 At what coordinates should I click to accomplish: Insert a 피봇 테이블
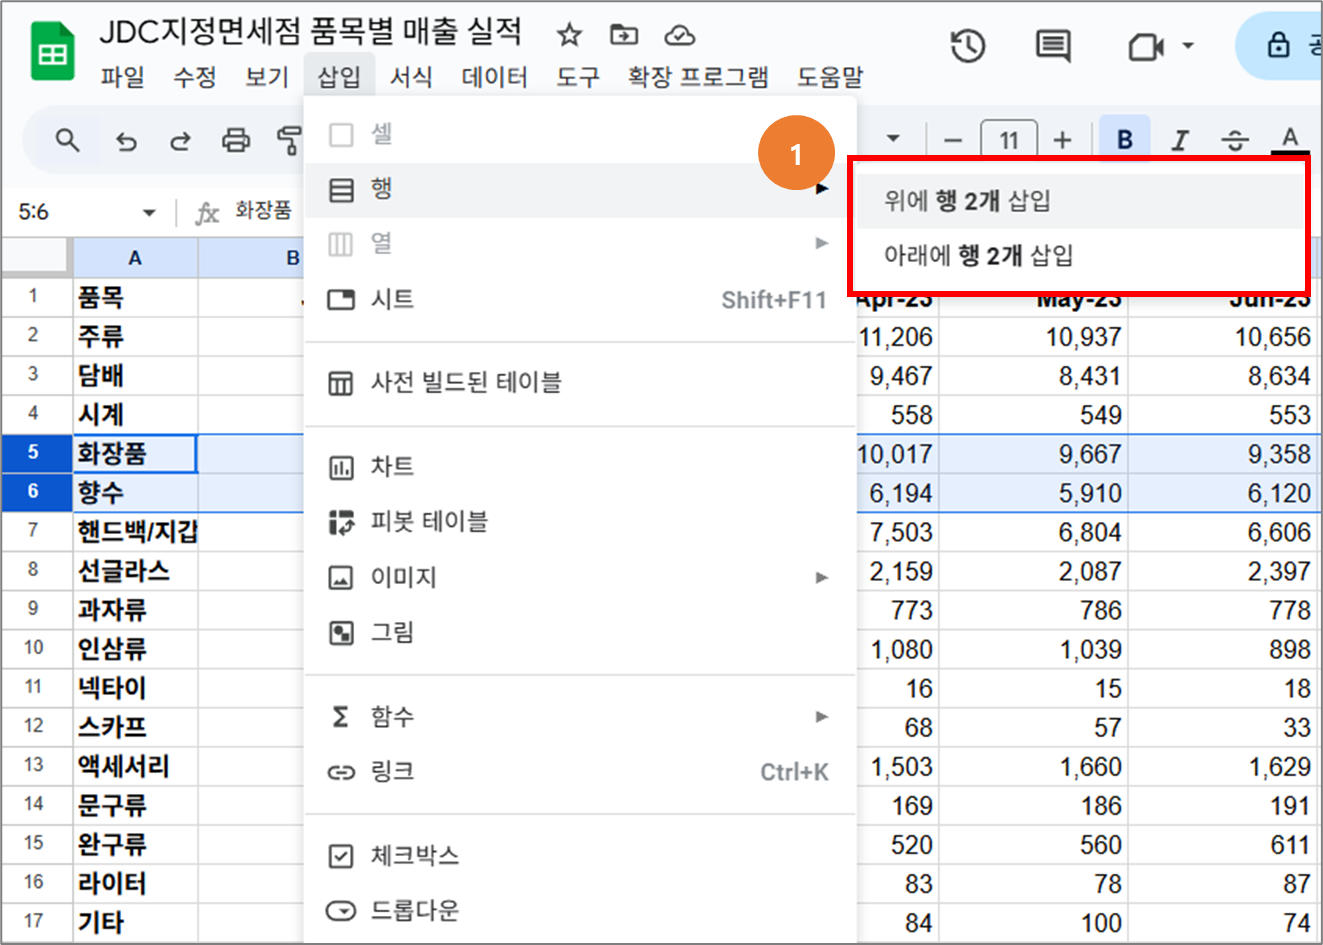(x=580, y=522)
